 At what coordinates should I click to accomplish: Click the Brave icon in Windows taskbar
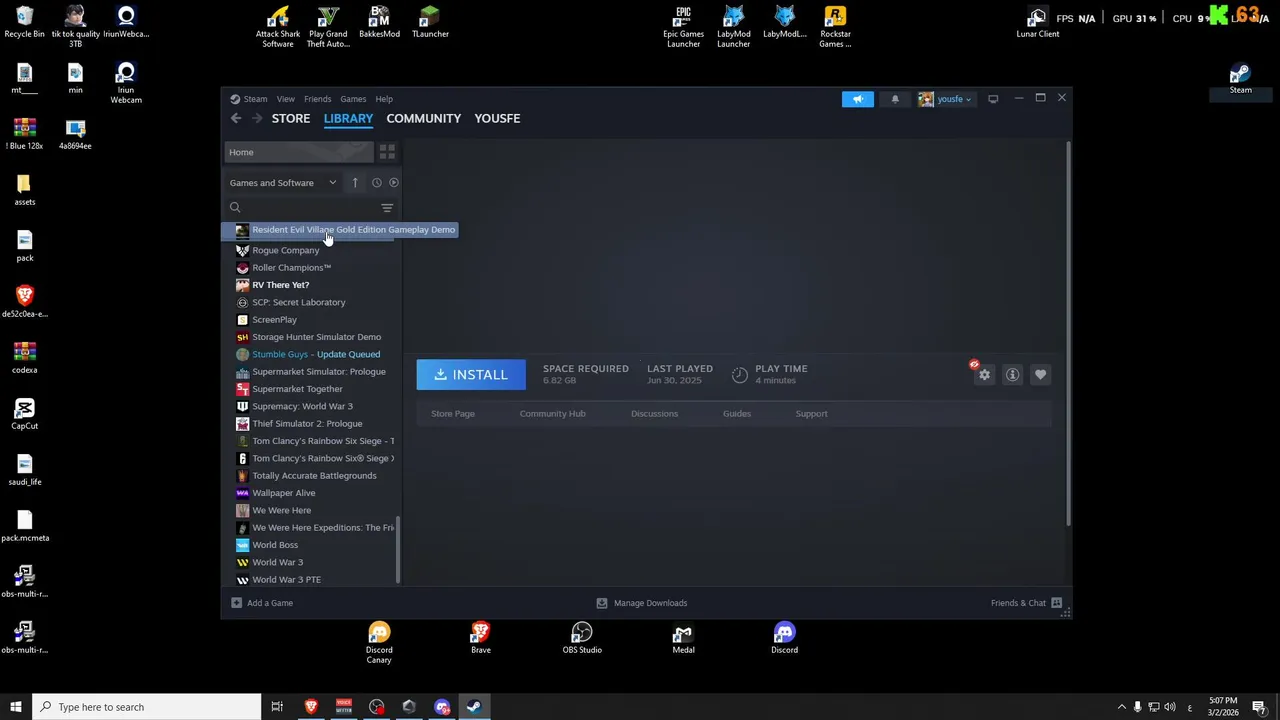(x=311, y=707)
